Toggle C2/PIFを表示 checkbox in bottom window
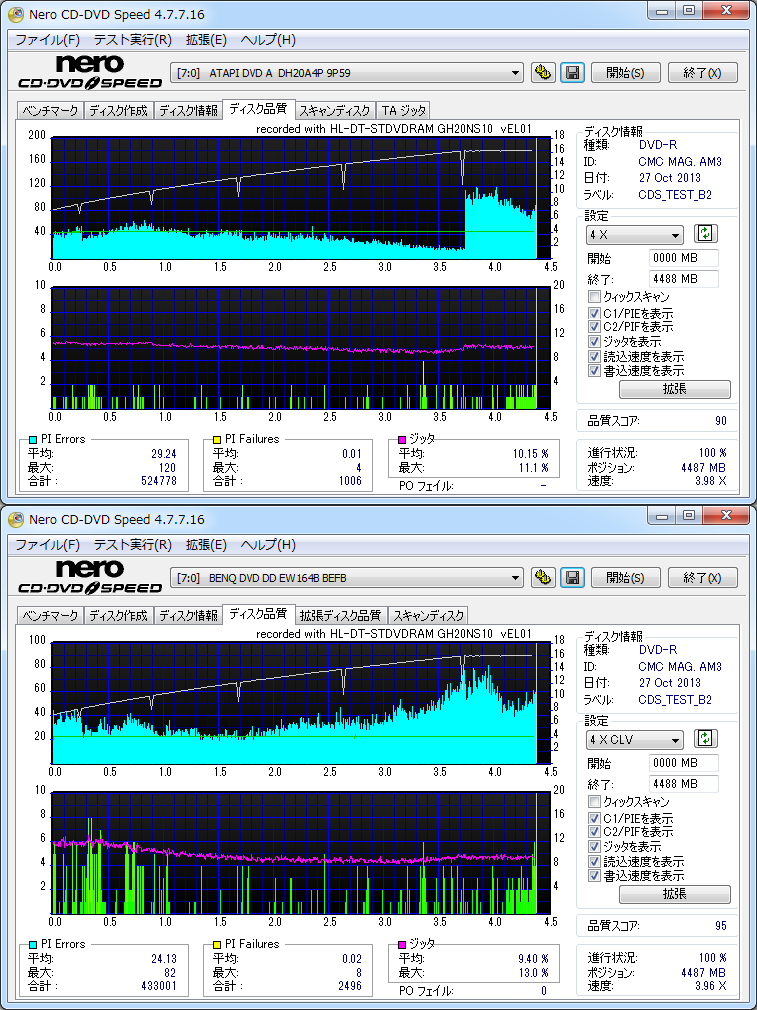Viewport: 757px width, 1010px height. [594, 832]
